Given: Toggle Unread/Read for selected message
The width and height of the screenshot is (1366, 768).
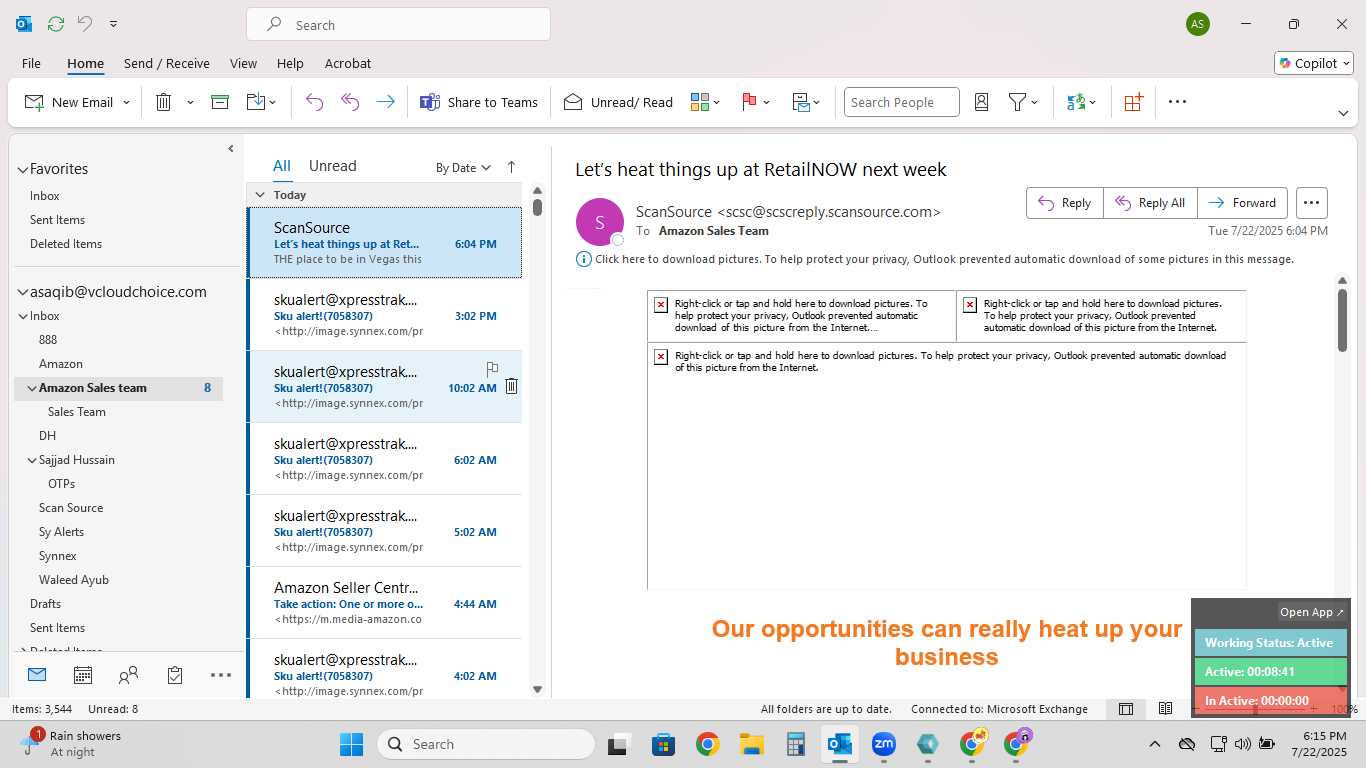Looking at the screenshot, I should (618, 102).
